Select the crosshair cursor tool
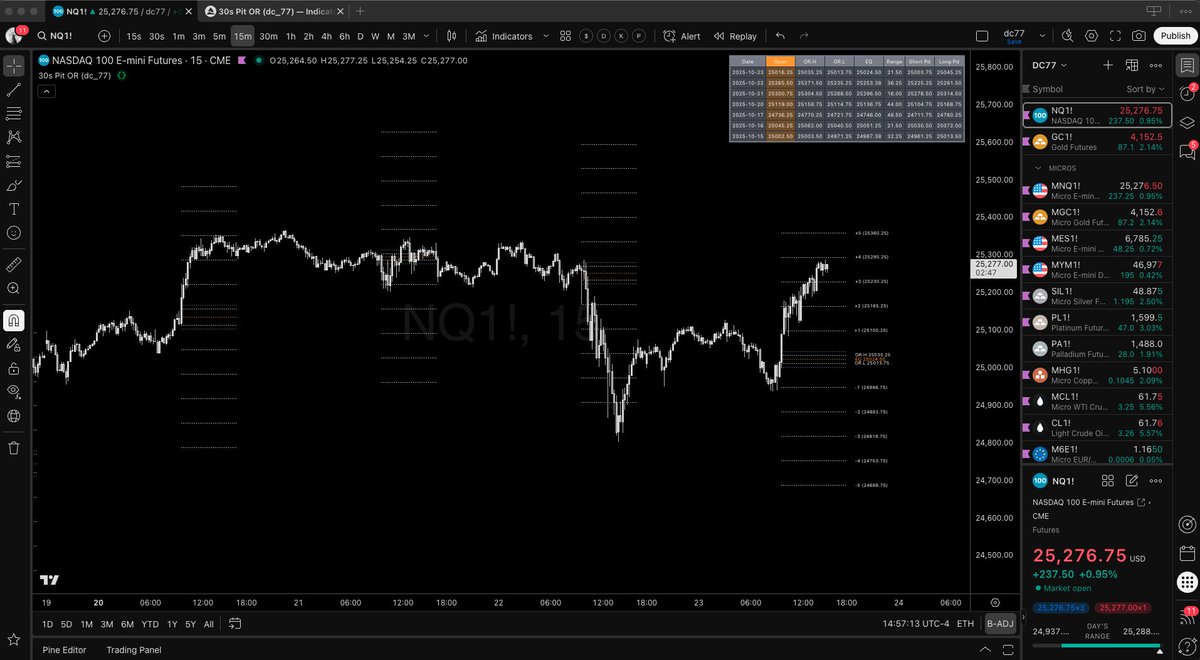Viewport: 1200px width, 660px height. coord(14,66)
